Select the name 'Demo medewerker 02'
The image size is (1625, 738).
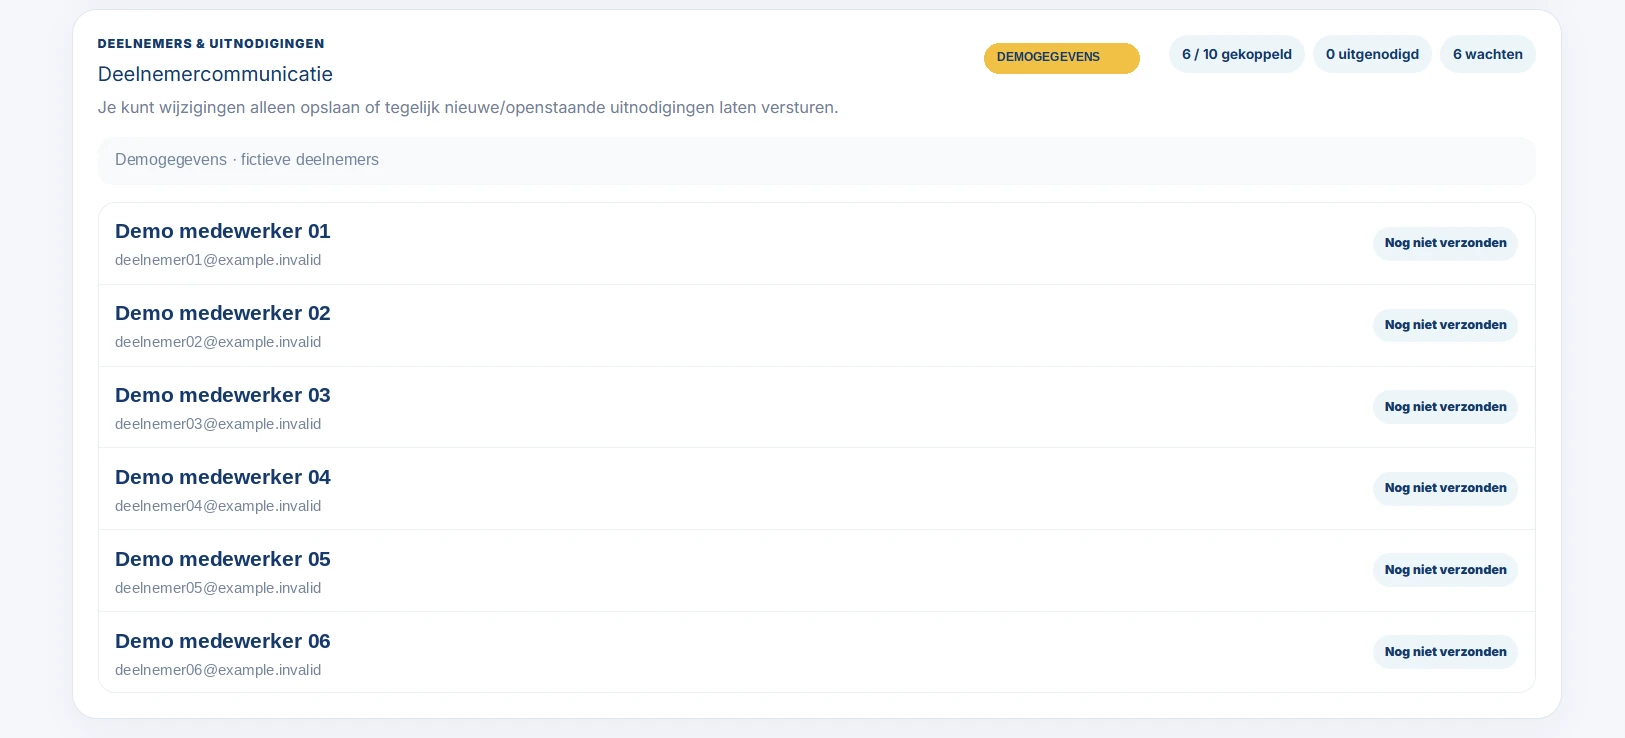coord(223,313)
